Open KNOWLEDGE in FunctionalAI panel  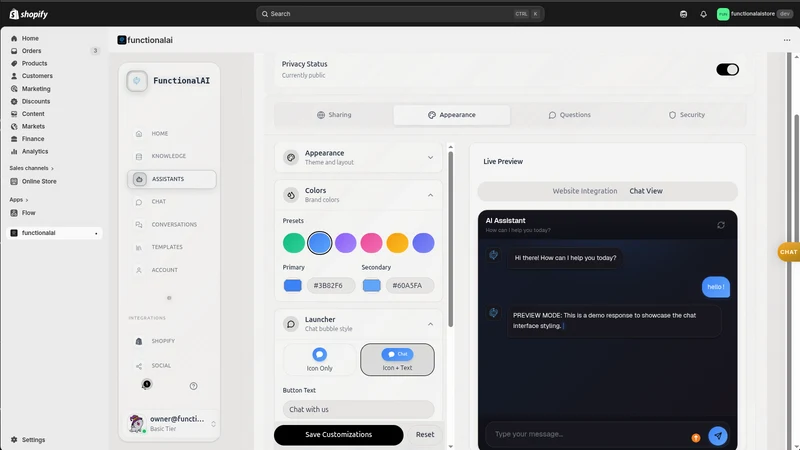coord(171,156)
